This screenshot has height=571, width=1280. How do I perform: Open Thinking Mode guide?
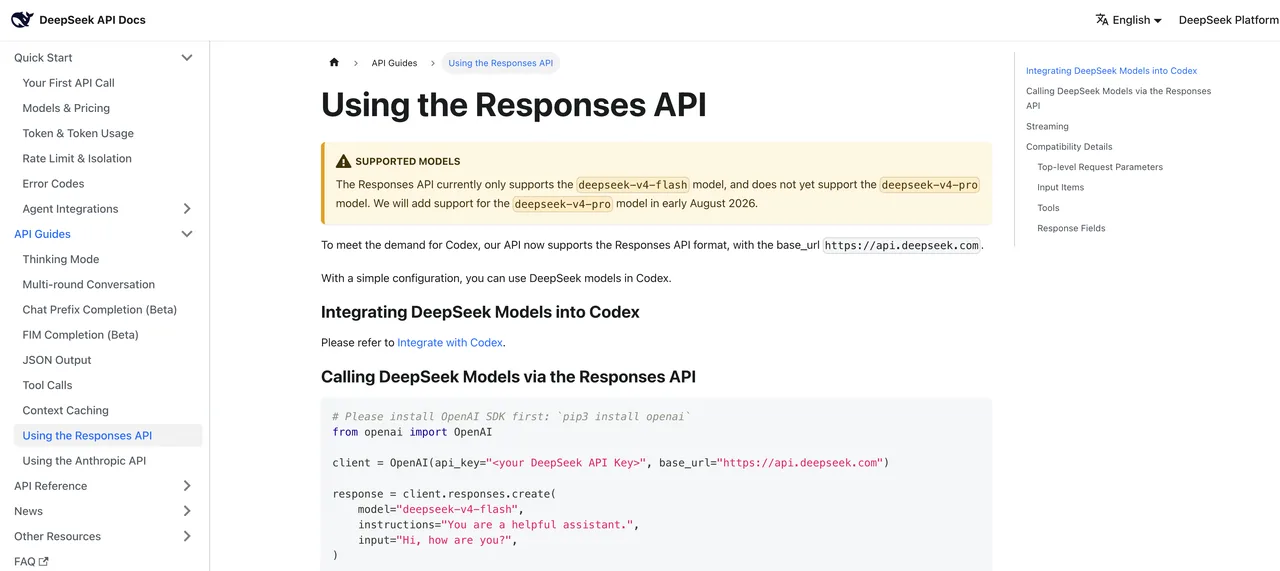click(x=61, y=259)
